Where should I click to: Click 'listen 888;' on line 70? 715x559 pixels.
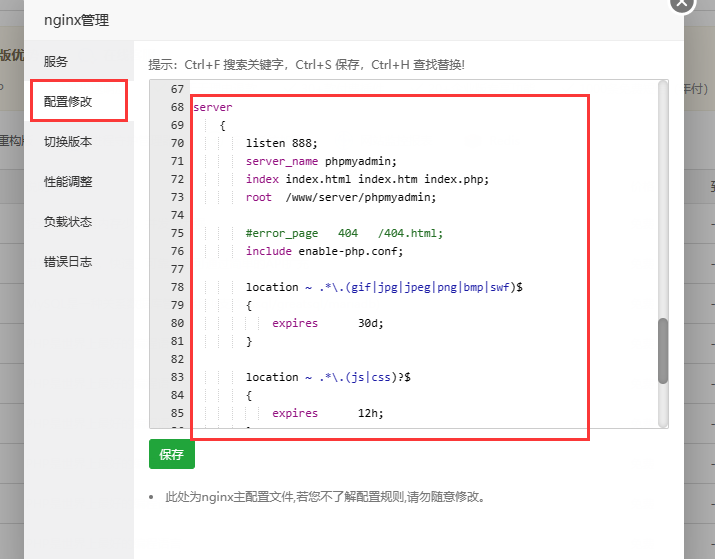pyautogui.click(x=281, y=143)
